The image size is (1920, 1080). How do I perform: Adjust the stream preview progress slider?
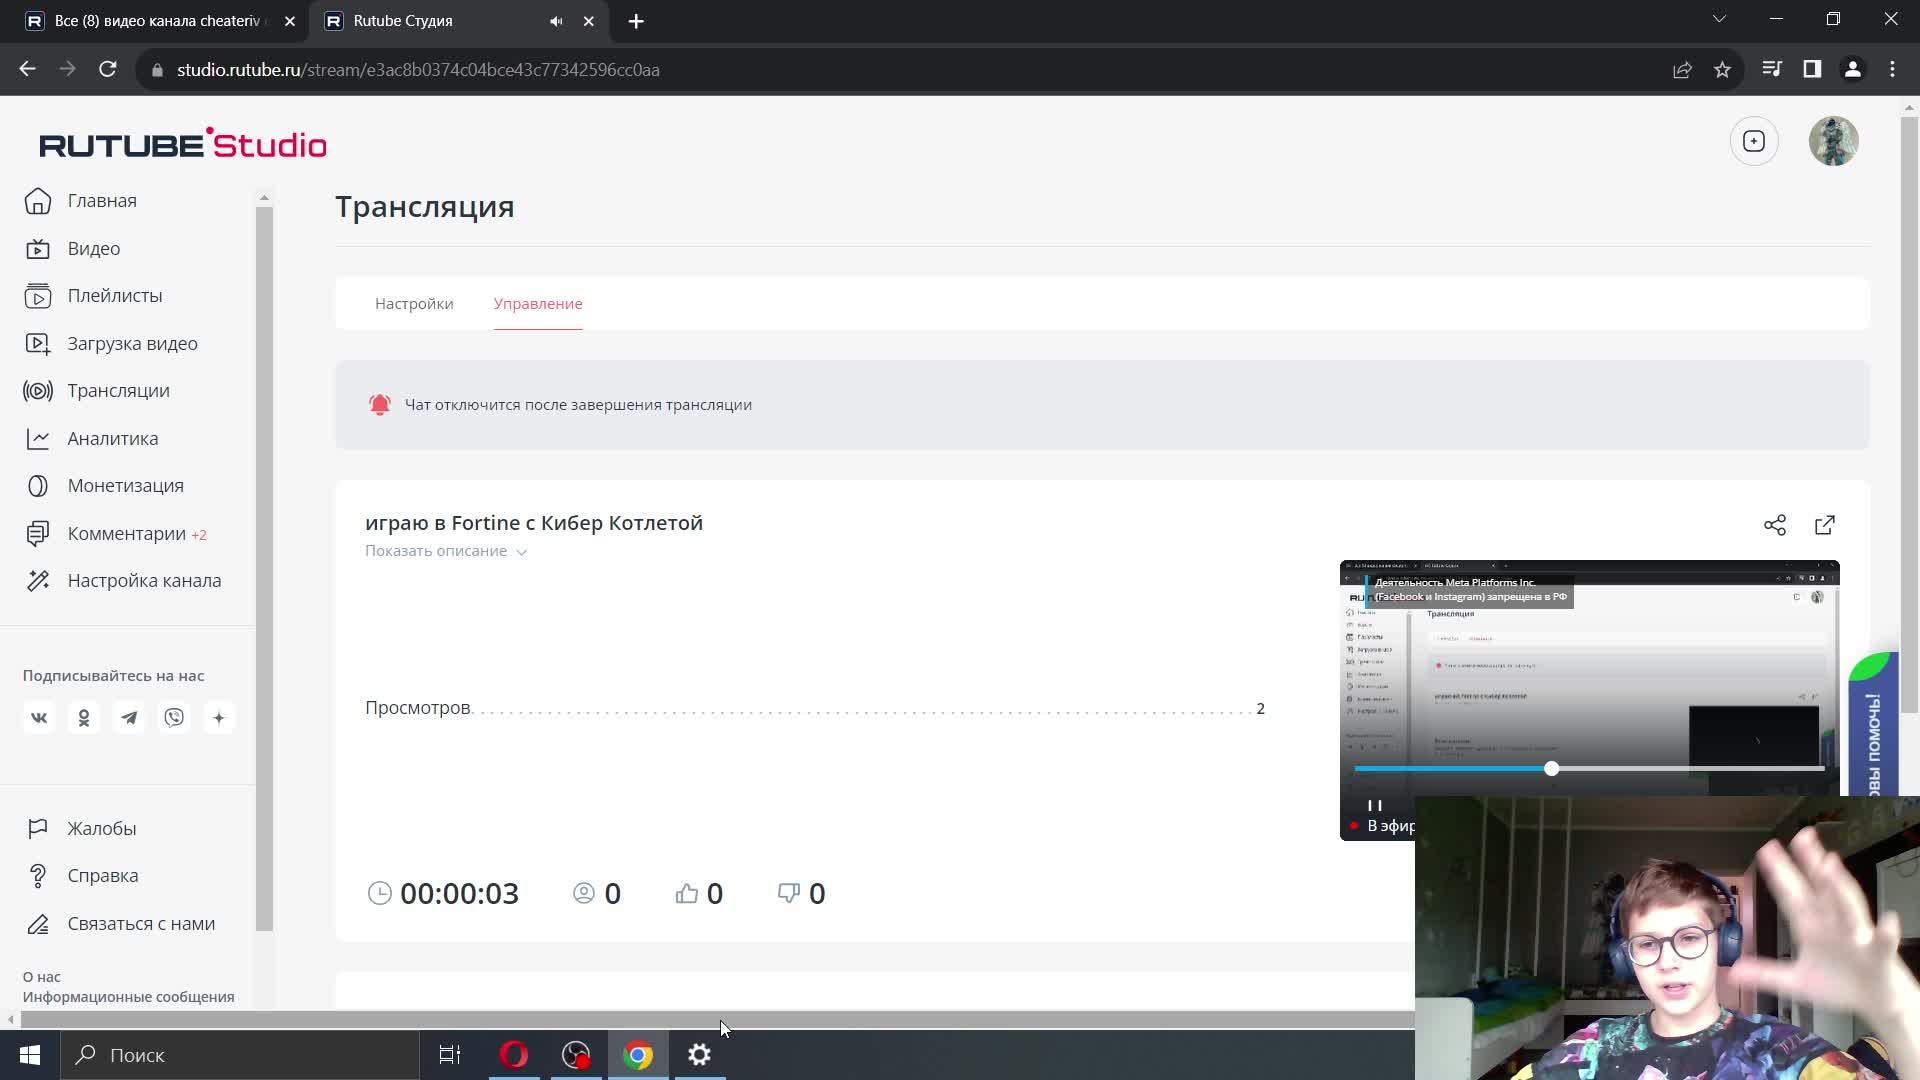1551,769
